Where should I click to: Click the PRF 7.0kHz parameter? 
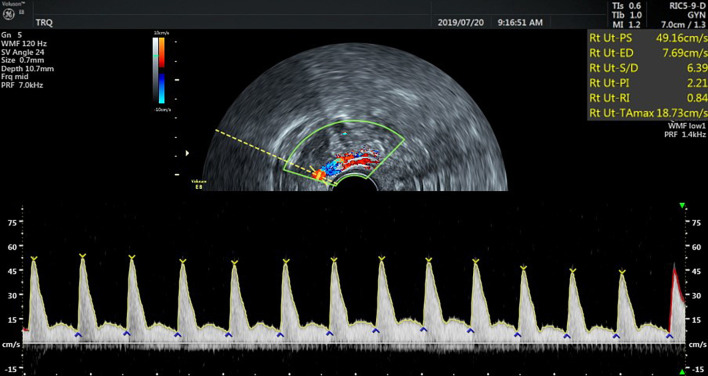pos(22,85)
